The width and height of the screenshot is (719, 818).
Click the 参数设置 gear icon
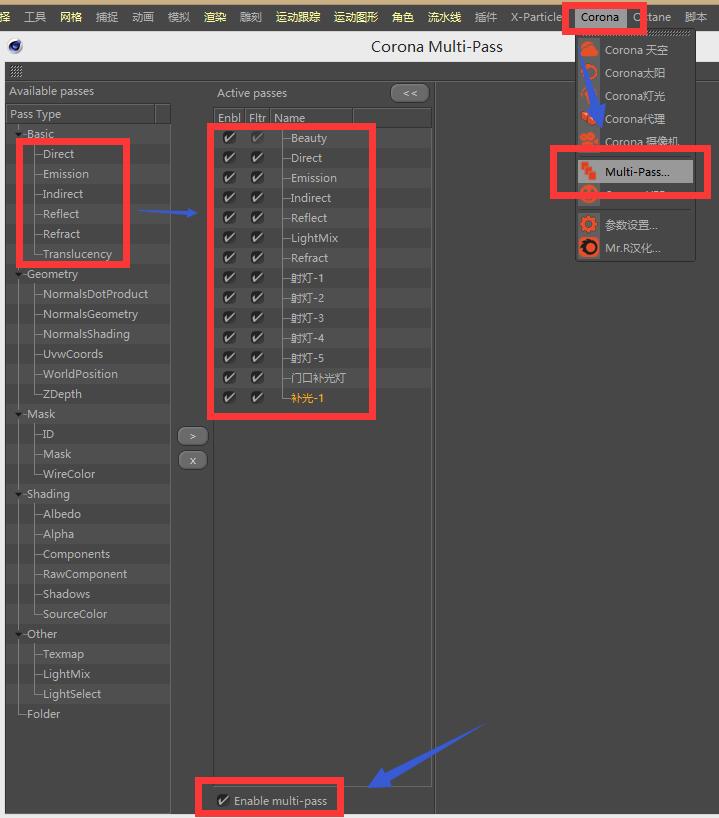click(x=589, y=225)
